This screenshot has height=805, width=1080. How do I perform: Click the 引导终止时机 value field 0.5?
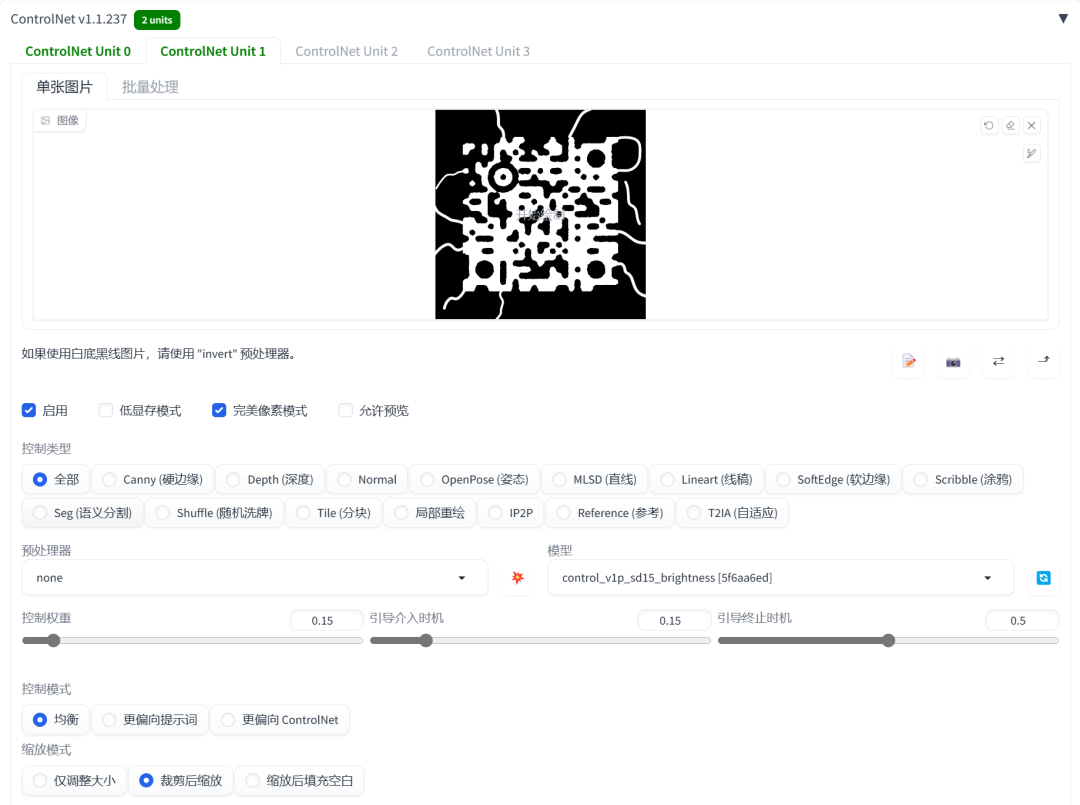(x=1022, y=620)
